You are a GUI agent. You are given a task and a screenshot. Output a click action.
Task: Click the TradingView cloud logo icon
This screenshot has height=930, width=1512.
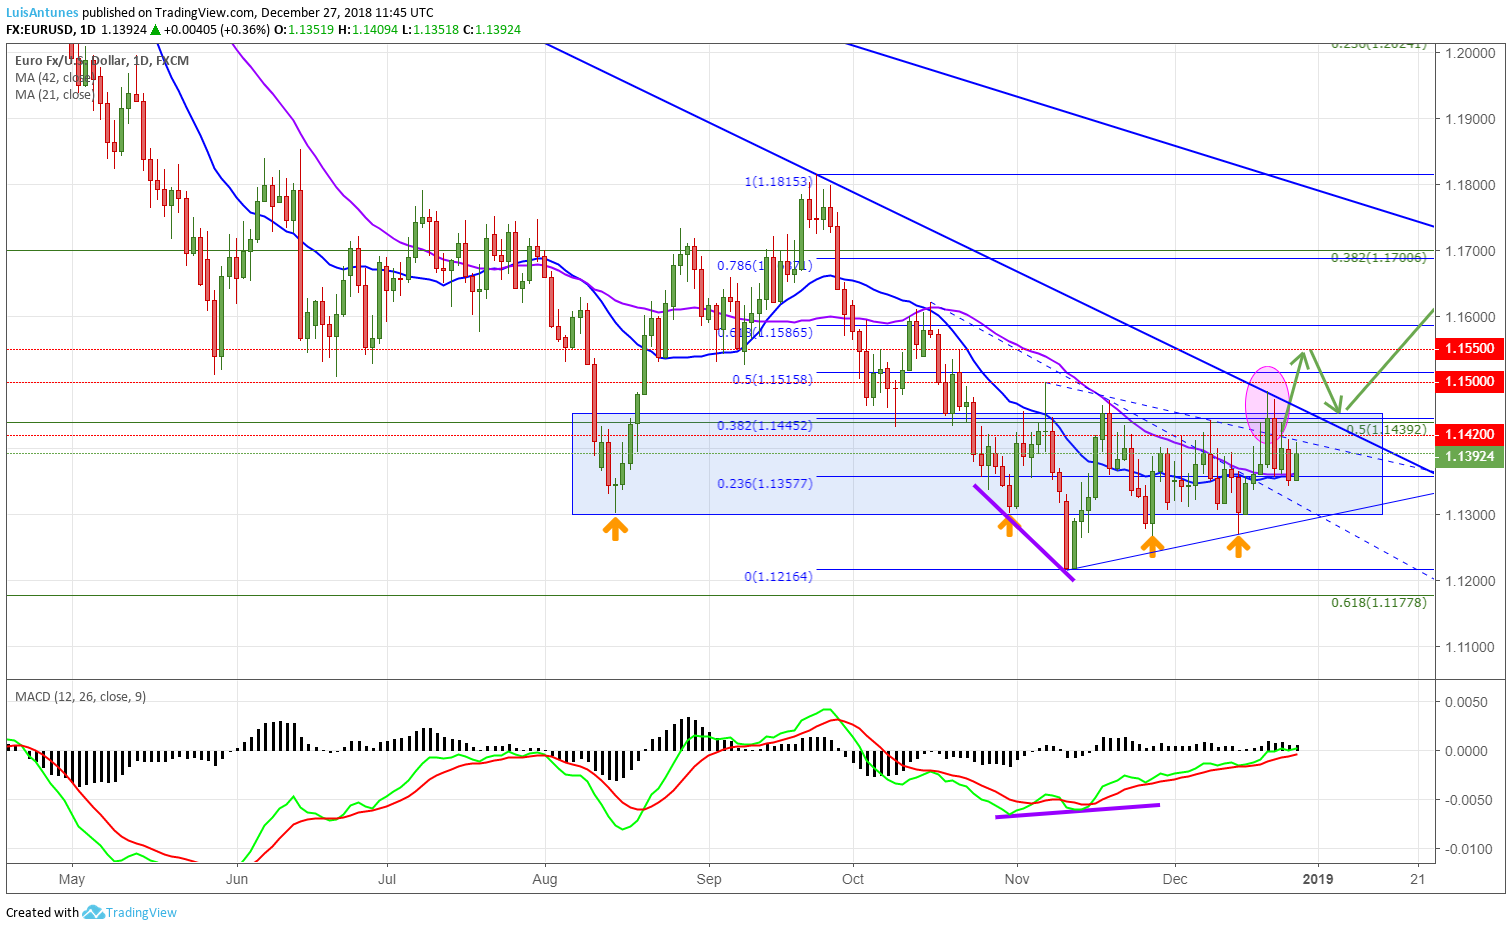[93, 912]
